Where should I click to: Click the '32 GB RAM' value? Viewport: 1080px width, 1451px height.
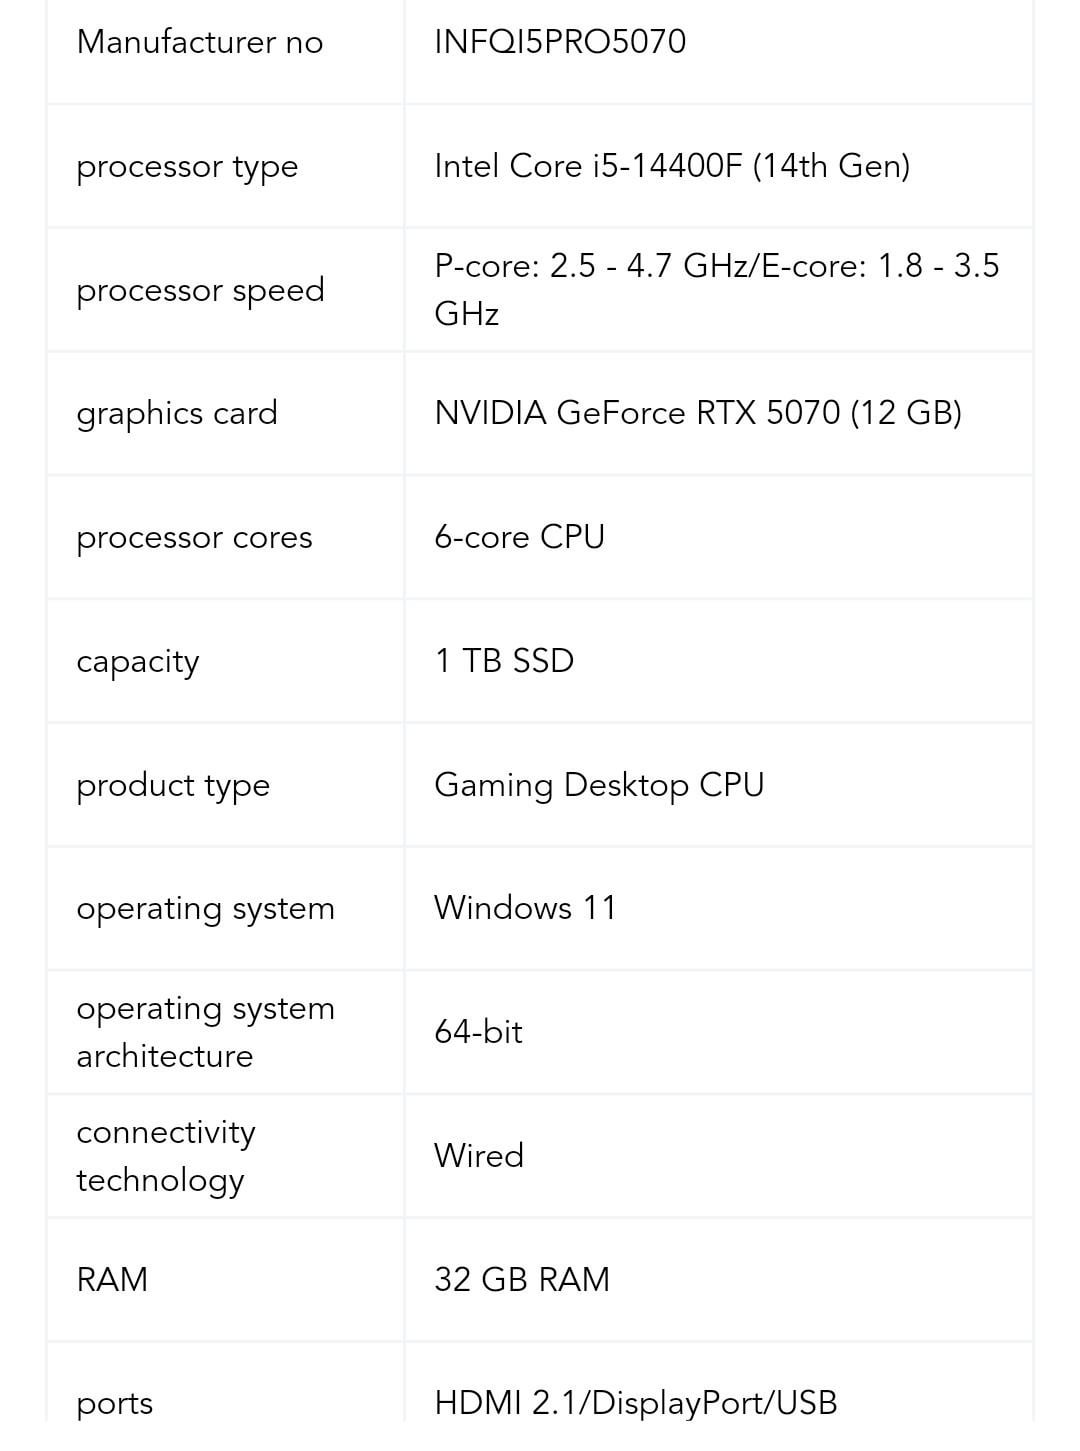[522, 1280]
